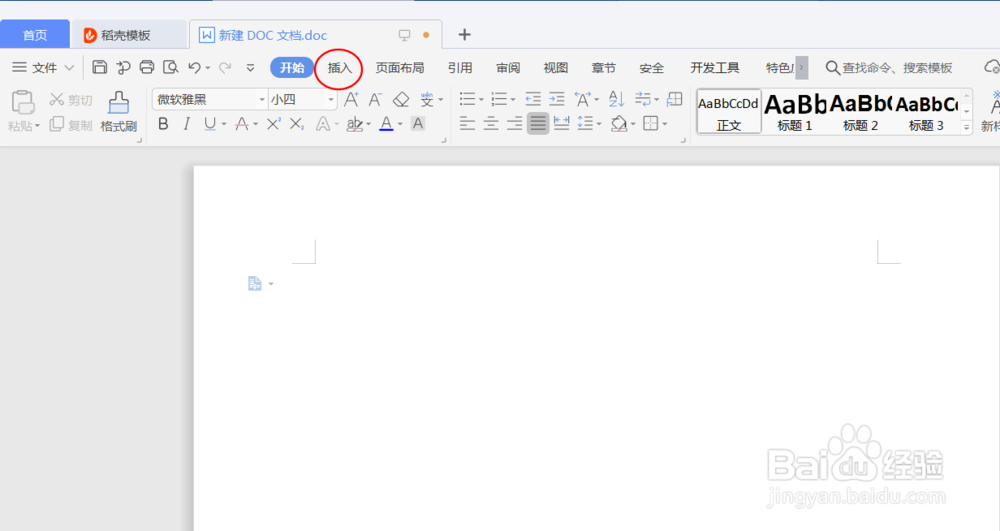Toggle Italic formatting
Image resolution: width=1000 pixels, height=531 pixels.
click(x=186, y=124)
